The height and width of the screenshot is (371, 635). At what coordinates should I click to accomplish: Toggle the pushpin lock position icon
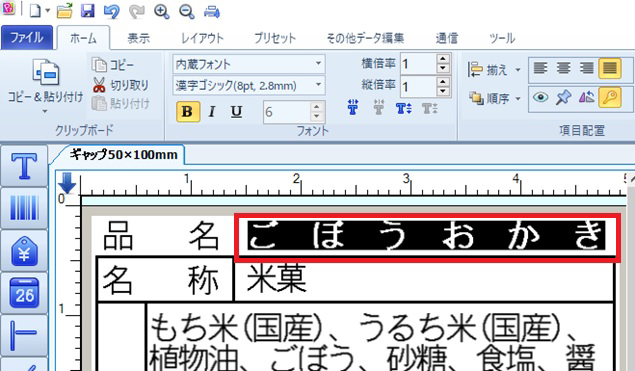(x=563, y=97)
